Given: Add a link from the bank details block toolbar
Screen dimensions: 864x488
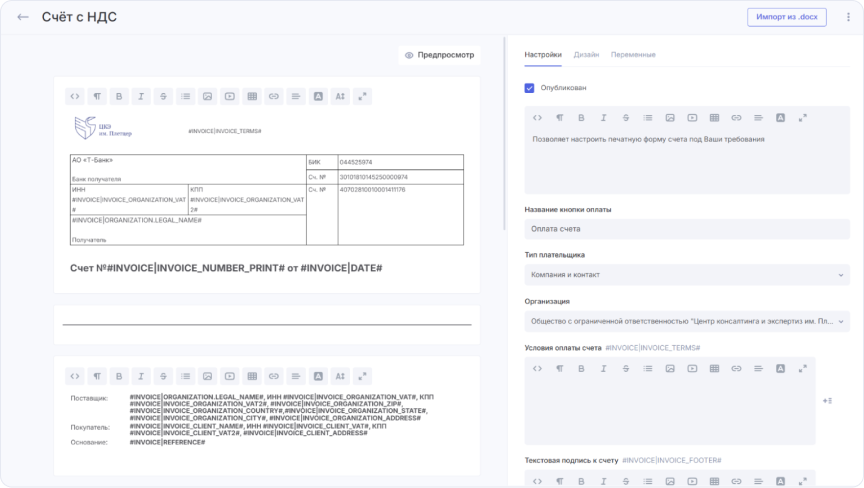Looking at the screenshot, I should pos(274,96).
